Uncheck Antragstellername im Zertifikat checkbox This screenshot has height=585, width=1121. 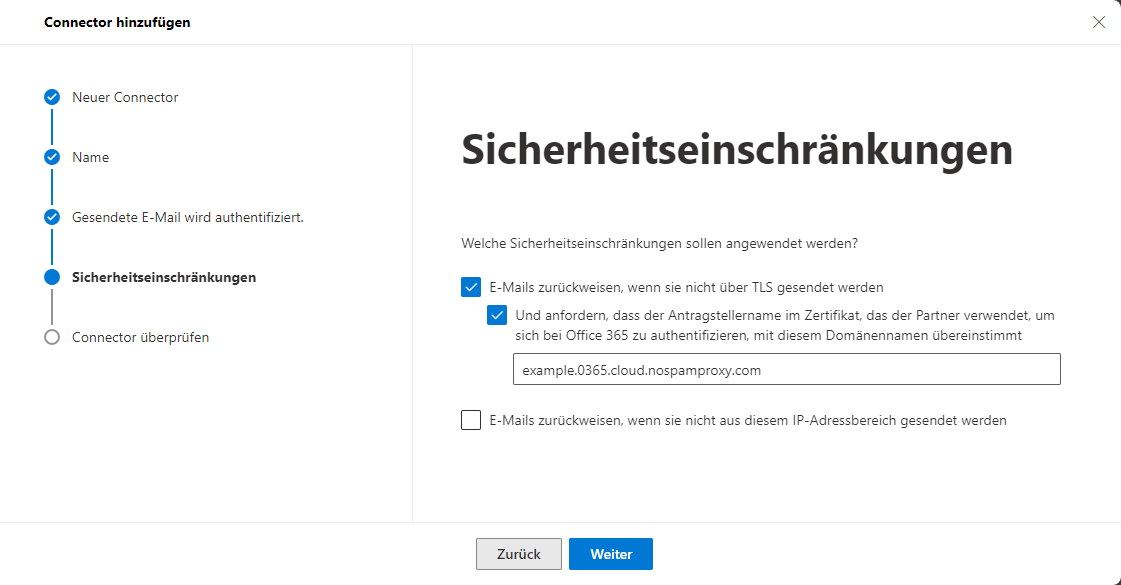(497, 315)
